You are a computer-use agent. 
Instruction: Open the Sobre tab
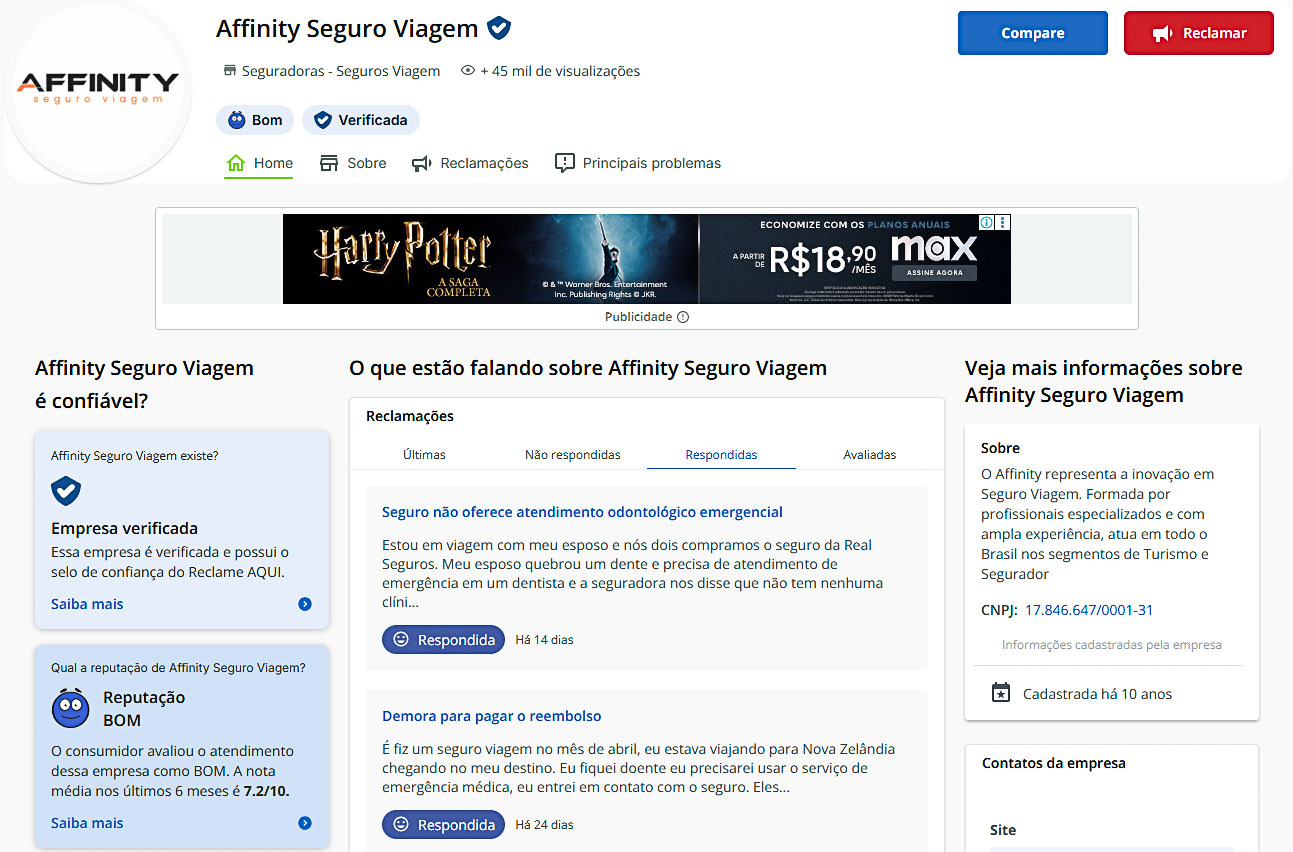click(x=353, y=163)
